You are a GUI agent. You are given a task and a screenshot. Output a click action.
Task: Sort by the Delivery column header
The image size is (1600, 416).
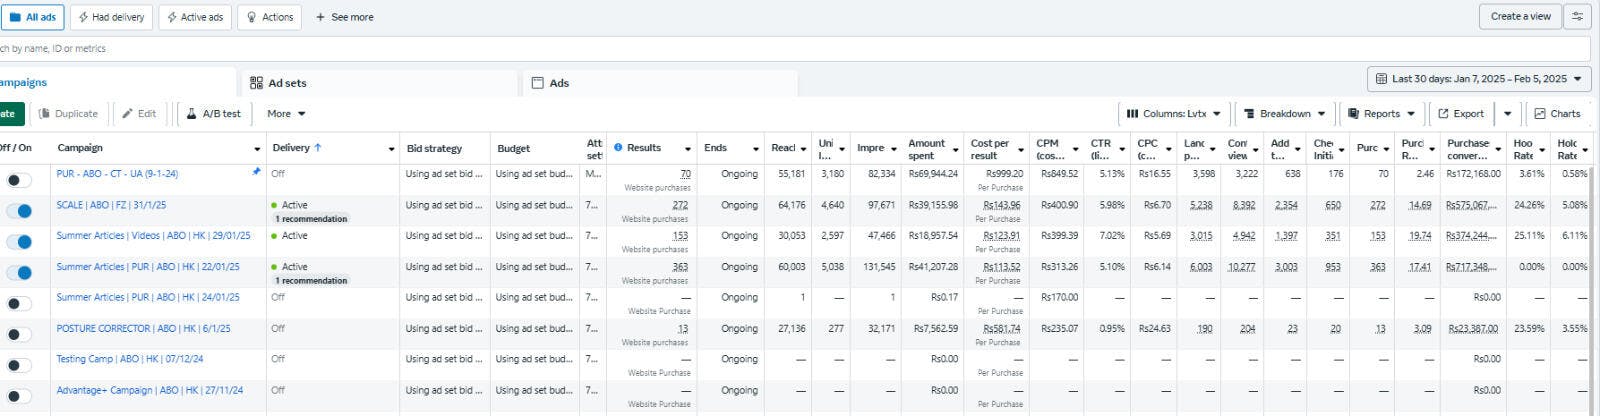297,148
